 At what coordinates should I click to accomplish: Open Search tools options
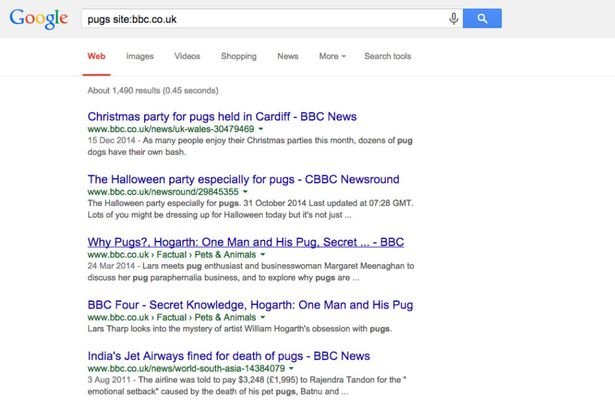pyautogui.click(x=387, y=57)
